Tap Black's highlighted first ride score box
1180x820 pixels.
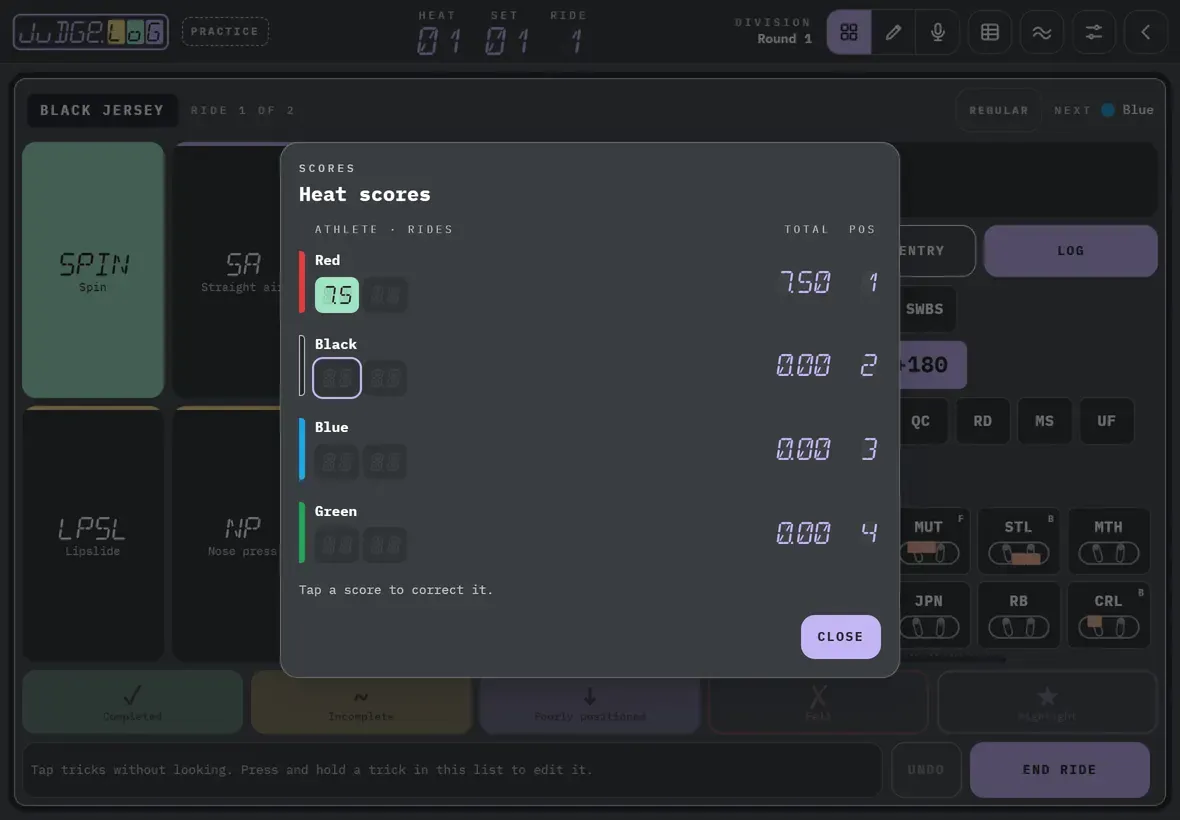click(336, 378)
